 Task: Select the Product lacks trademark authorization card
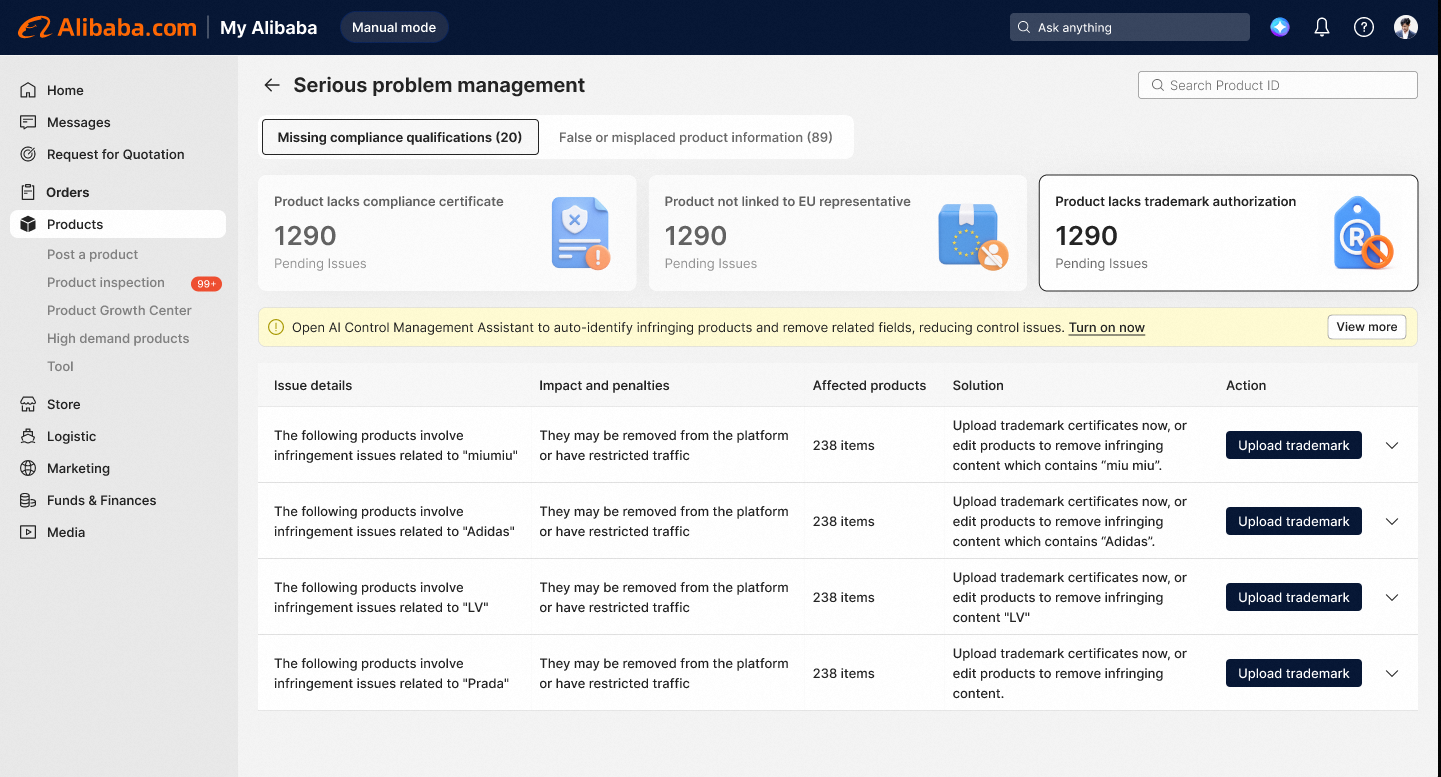1229,233
